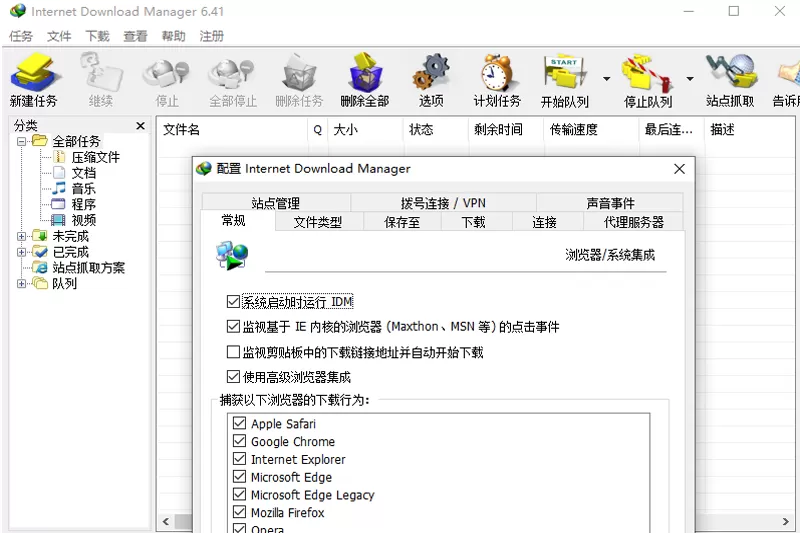Close the 配置 Internet Download Manager dialog
This screenshot has width=800, height=533.
[x=679, y=169]
